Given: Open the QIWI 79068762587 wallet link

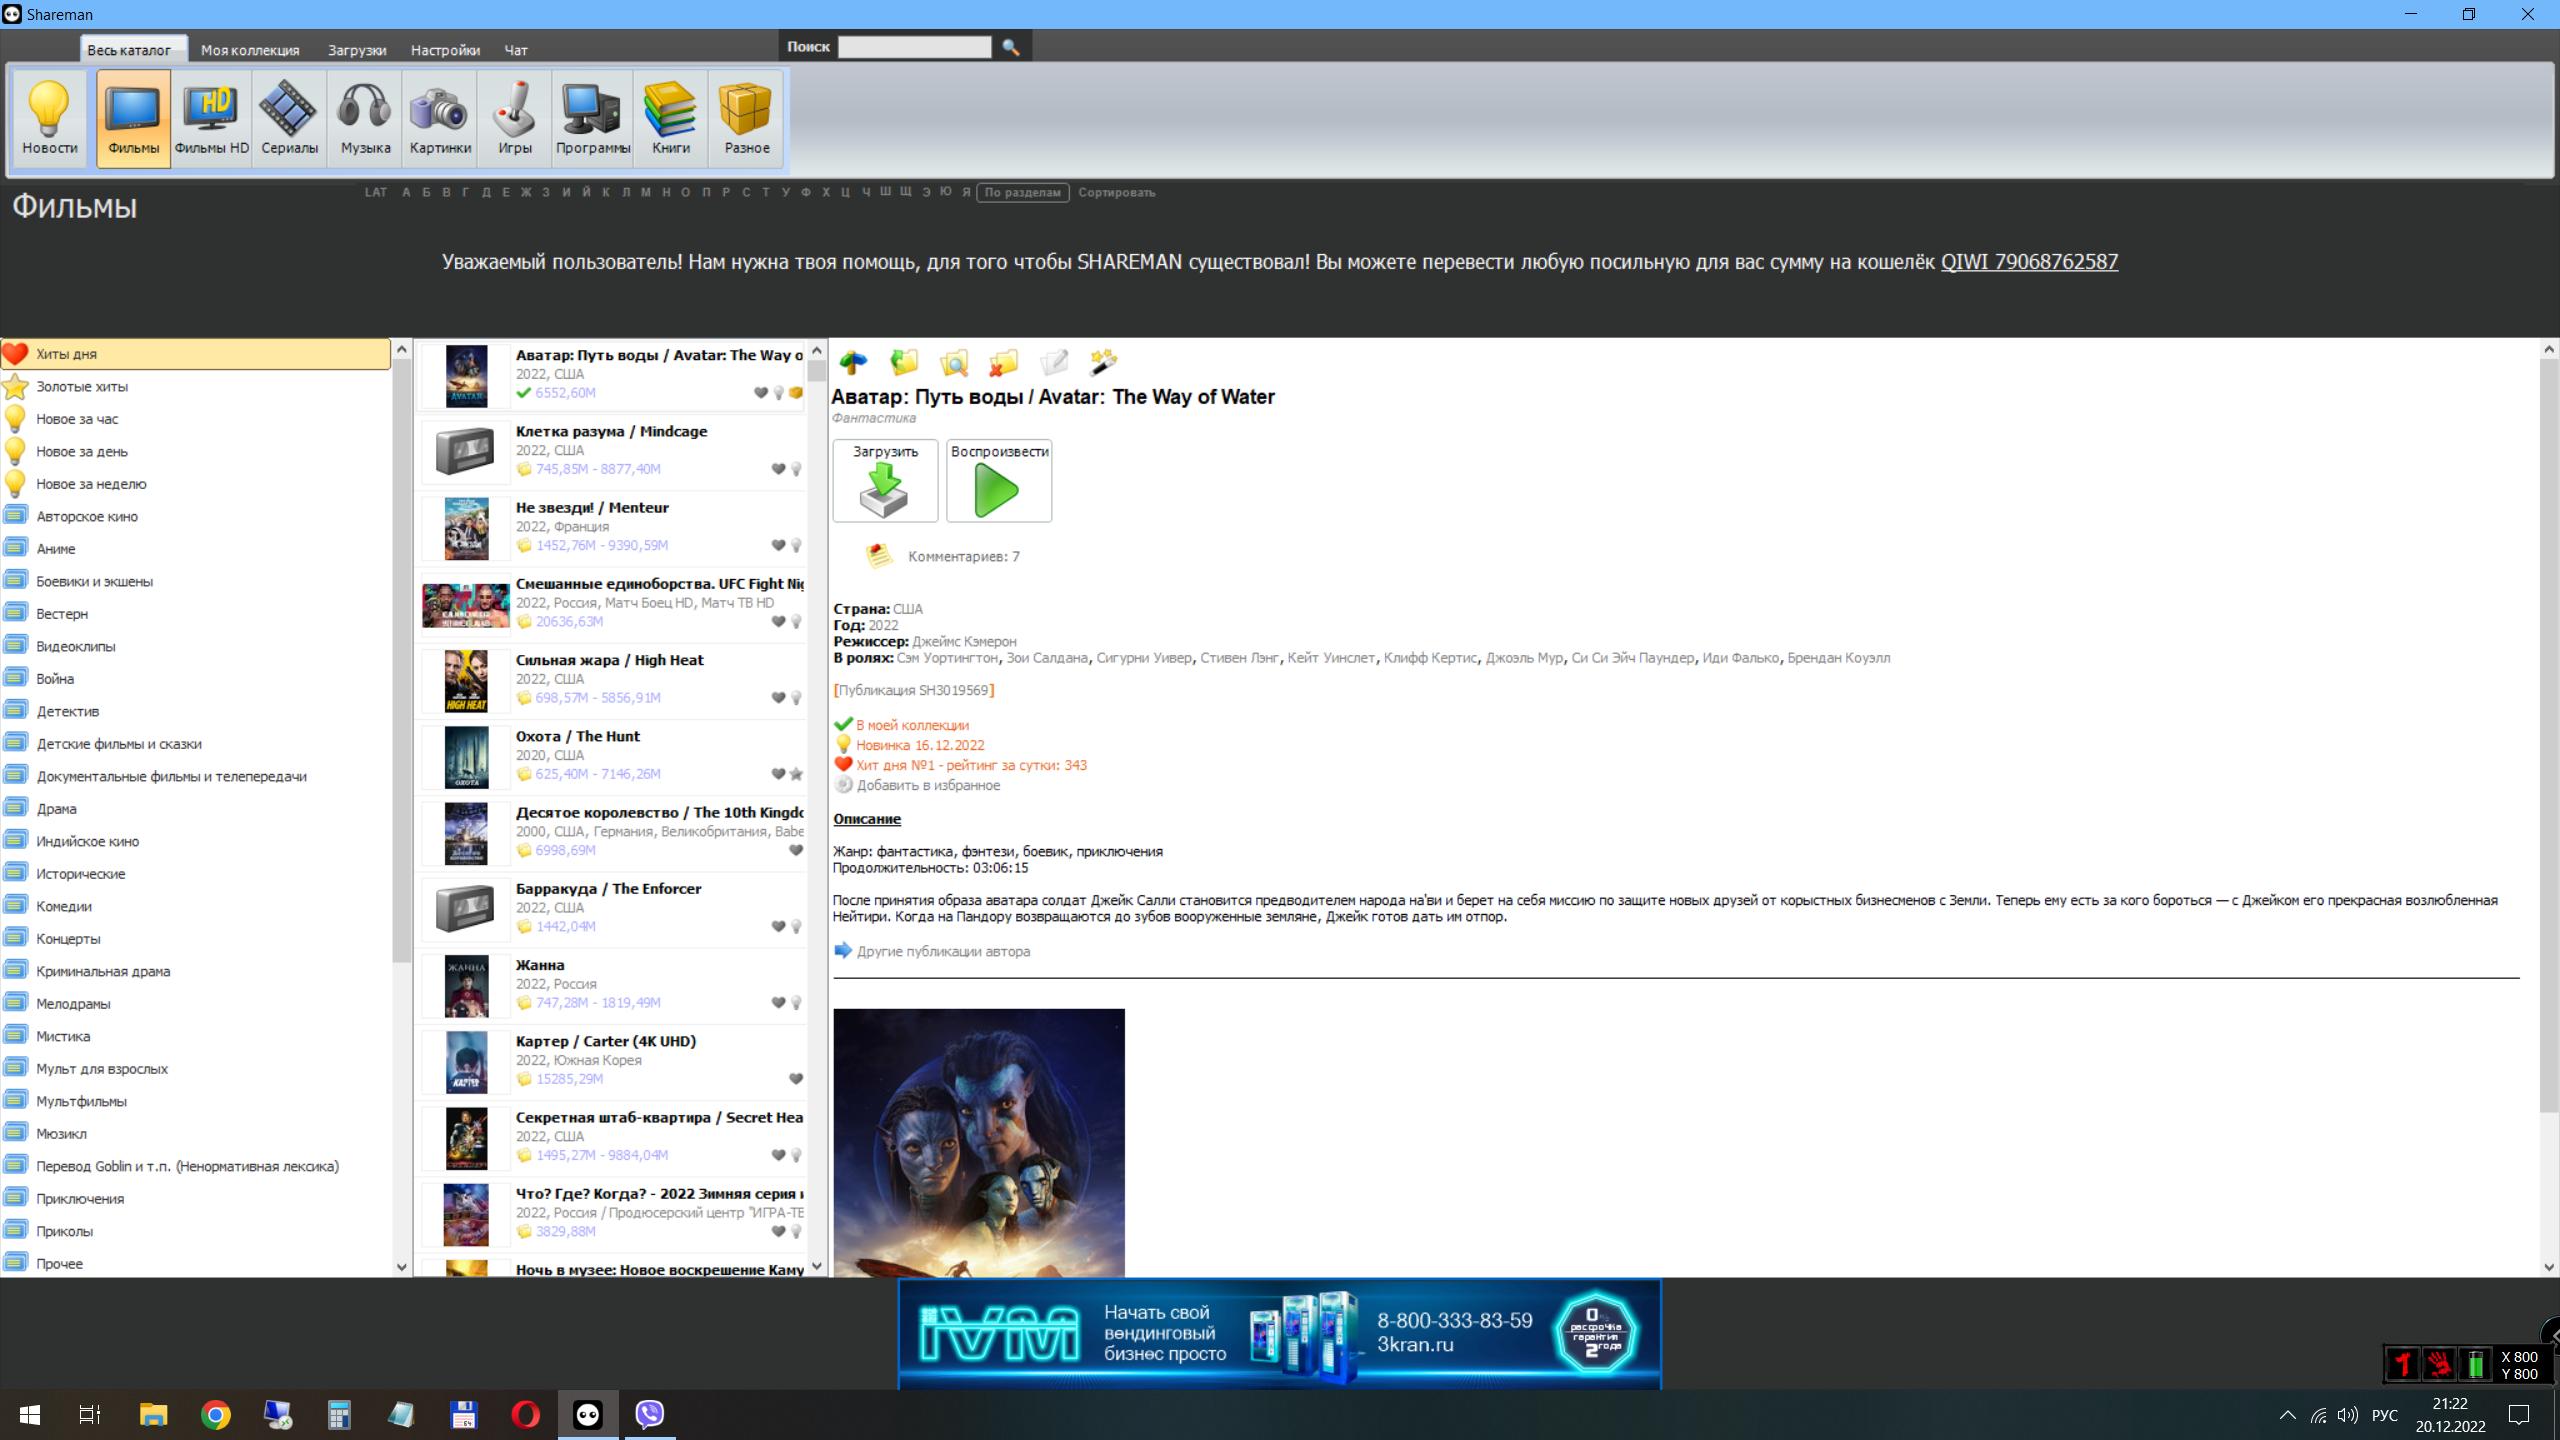Looking at the screenshot, I should click(x=2029, y=262).
